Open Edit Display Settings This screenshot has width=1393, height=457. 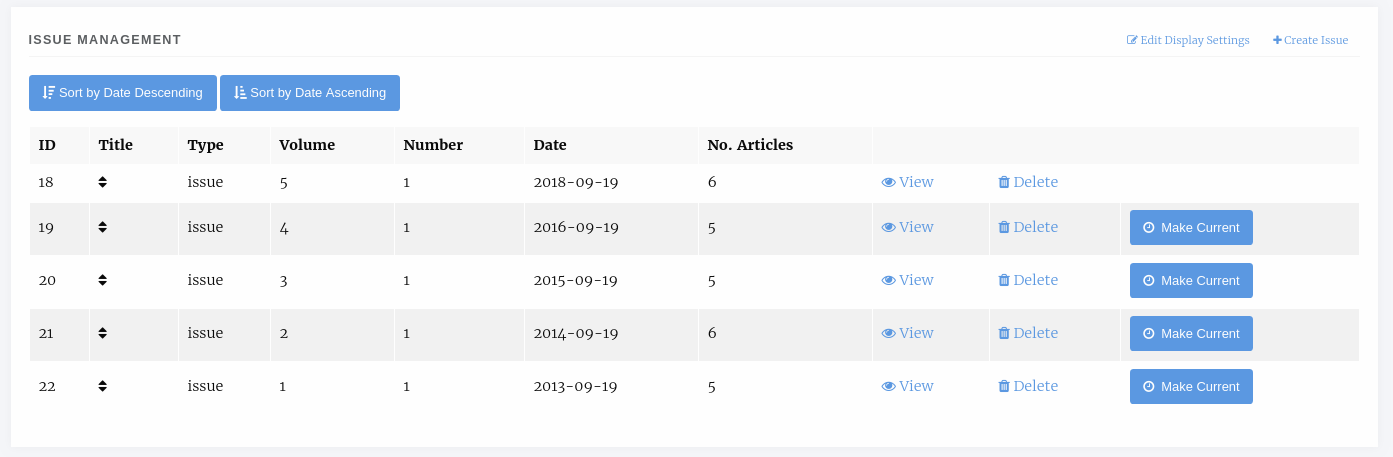1188,40
